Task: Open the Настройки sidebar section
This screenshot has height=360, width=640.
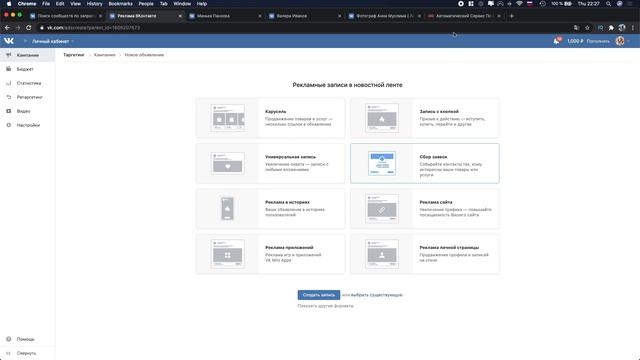Action: click(27, 125)
